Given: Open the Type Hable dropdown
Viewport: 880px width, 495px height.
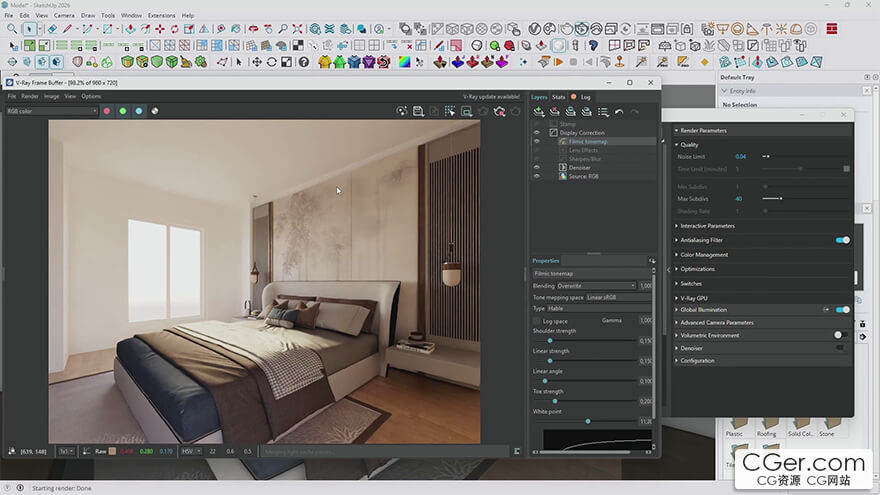Looking at the screenshot, I should coord(599,309).
